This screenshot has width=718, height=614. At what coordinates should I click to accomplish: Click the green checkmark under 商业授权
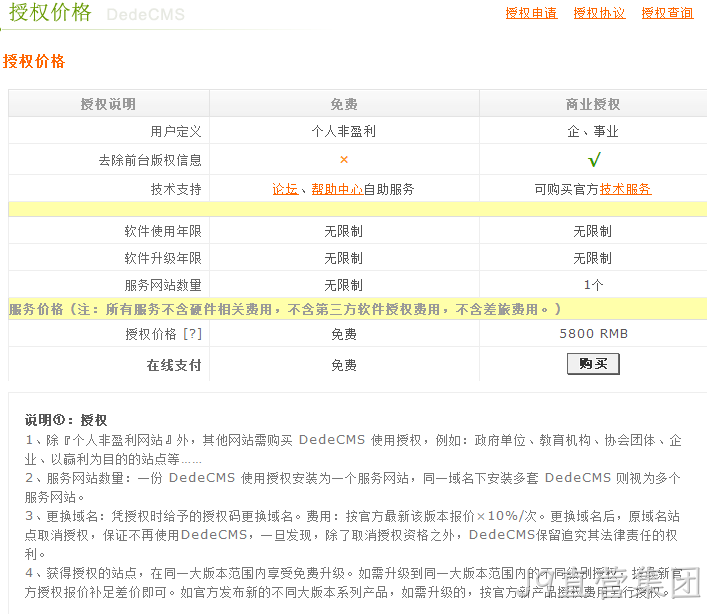click(594, 160)
